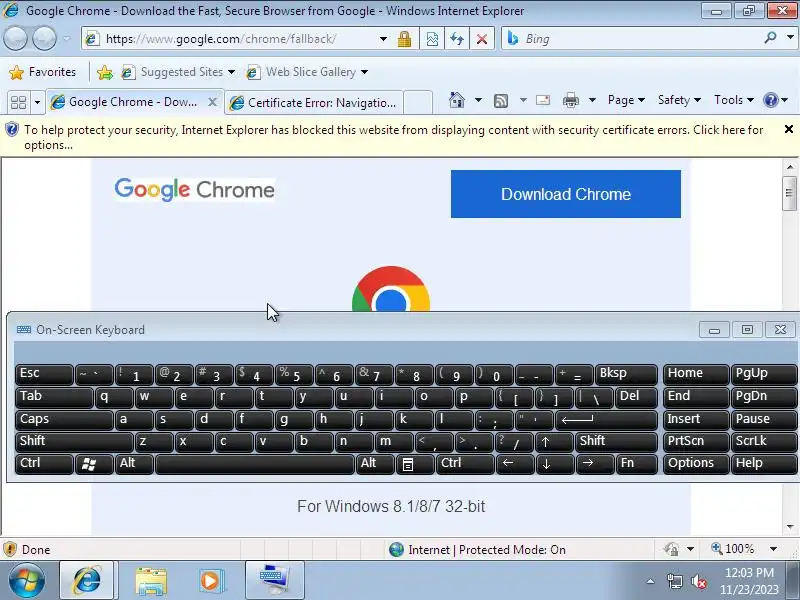Click the Windows logo key on keyboard

tap(93, 464)
